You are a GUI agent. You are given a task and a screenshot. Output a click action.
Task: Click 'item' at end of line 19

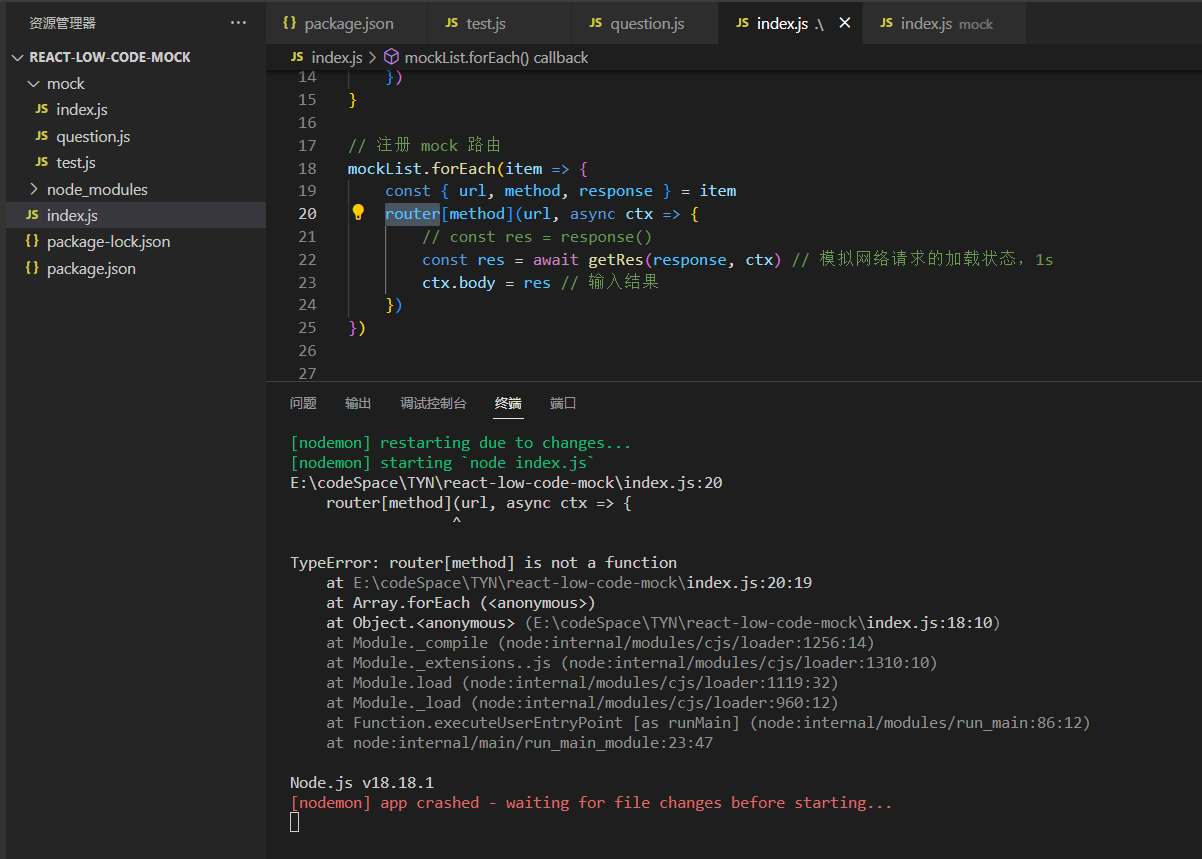click(718, 190)
